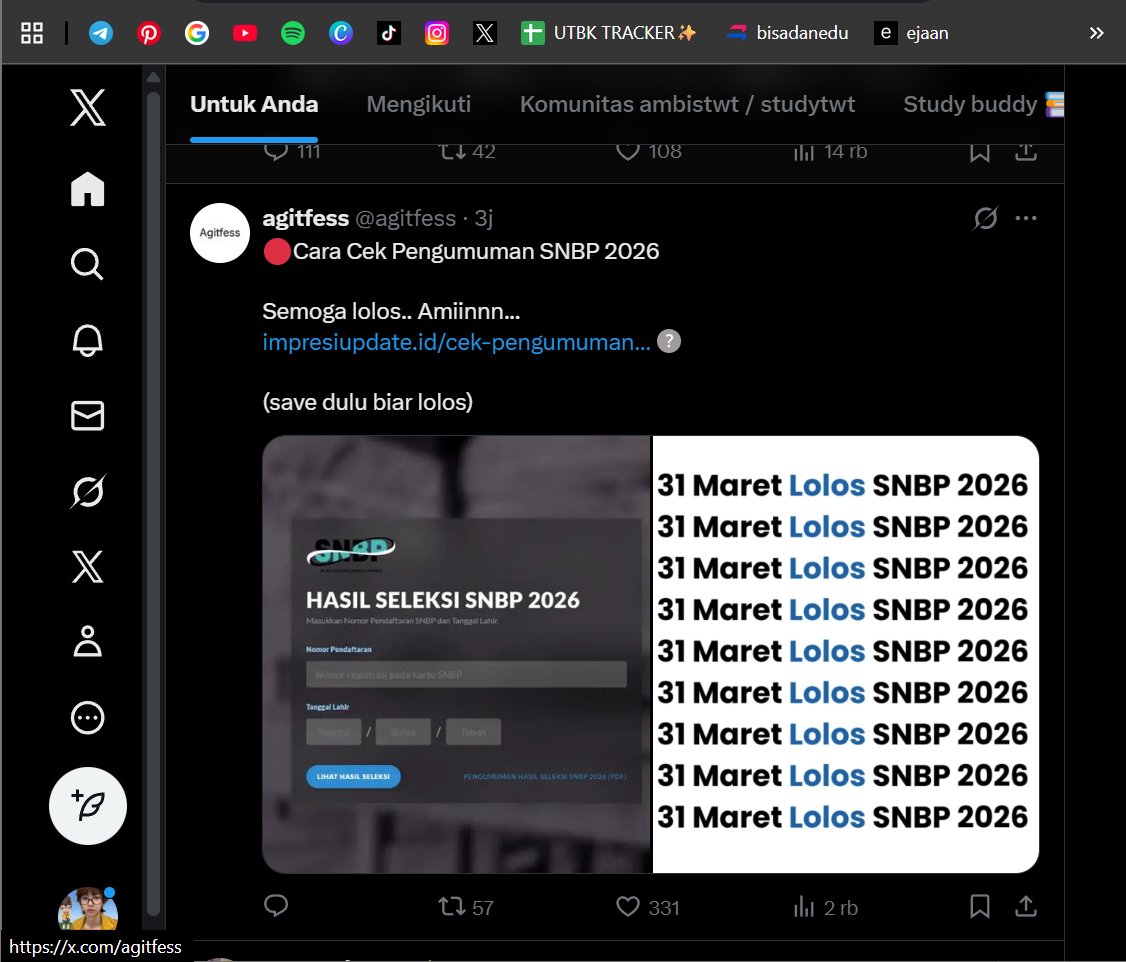Compose a new post with the feather button
The width and height of the screenshot is (1126, 962).
pos(87,806)
